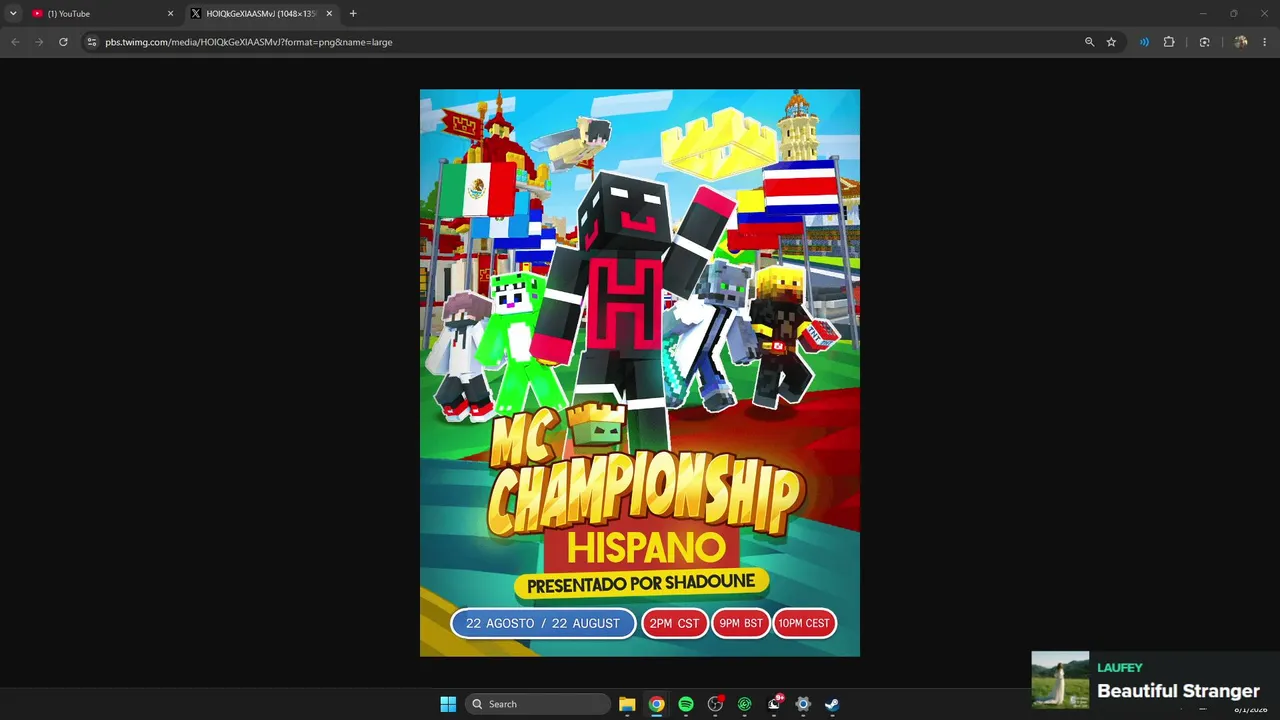Open the Extensions puzzle menu
This screenshot has width=1280, height=720.
(x=1169, y=42)
